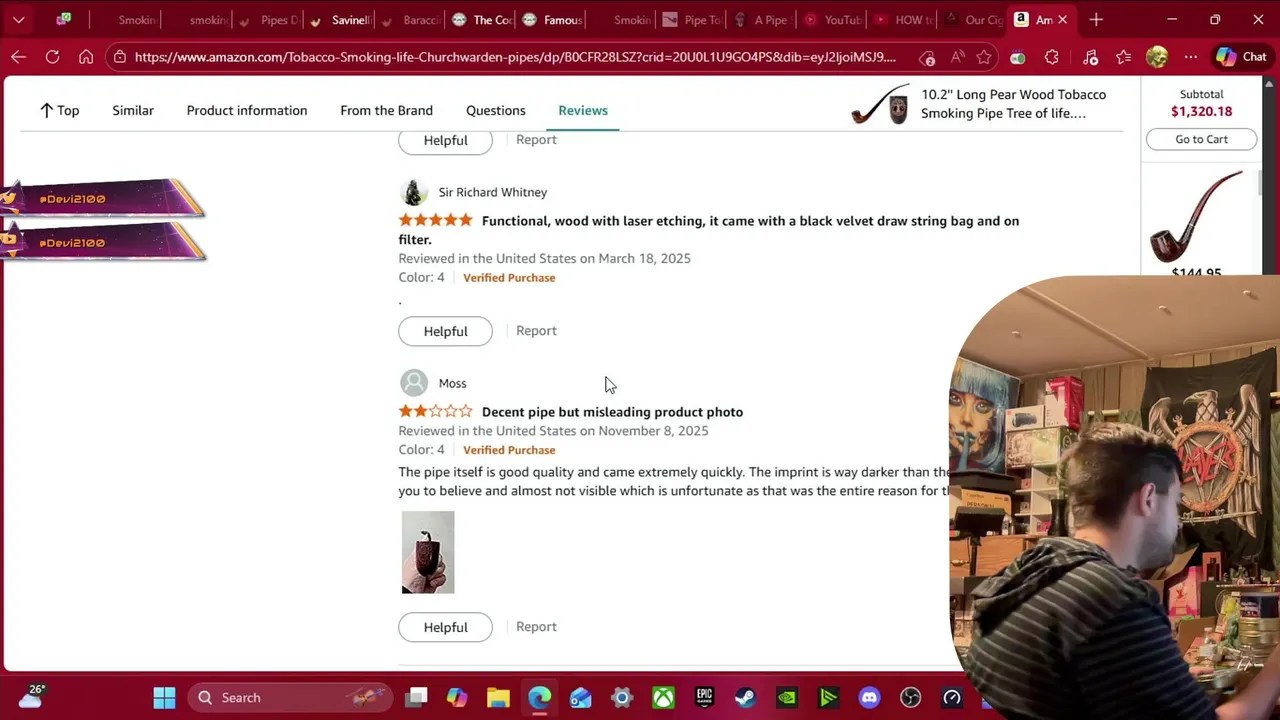
Task: Open Windows Settings gear on taskbar
Action: [x=622, y=697]
